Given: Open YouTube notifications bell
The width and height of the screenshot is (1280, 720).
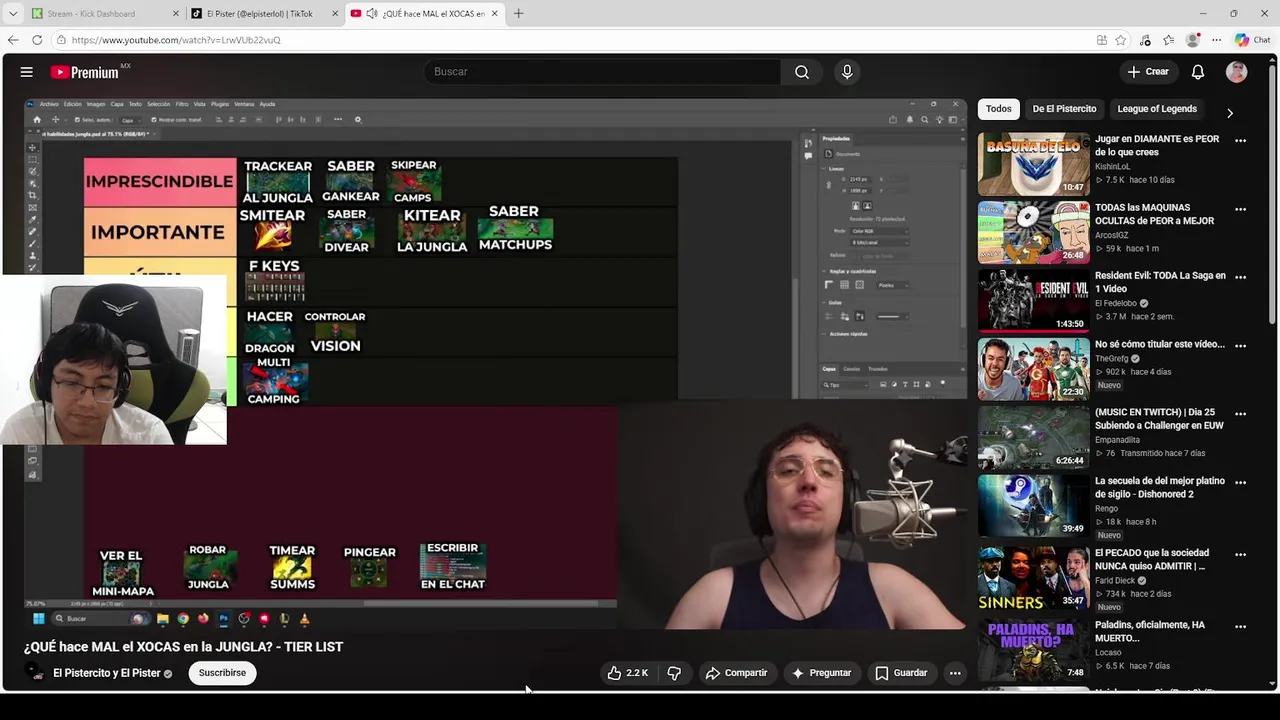Looking at the screenshot, I should [1198, 72].
